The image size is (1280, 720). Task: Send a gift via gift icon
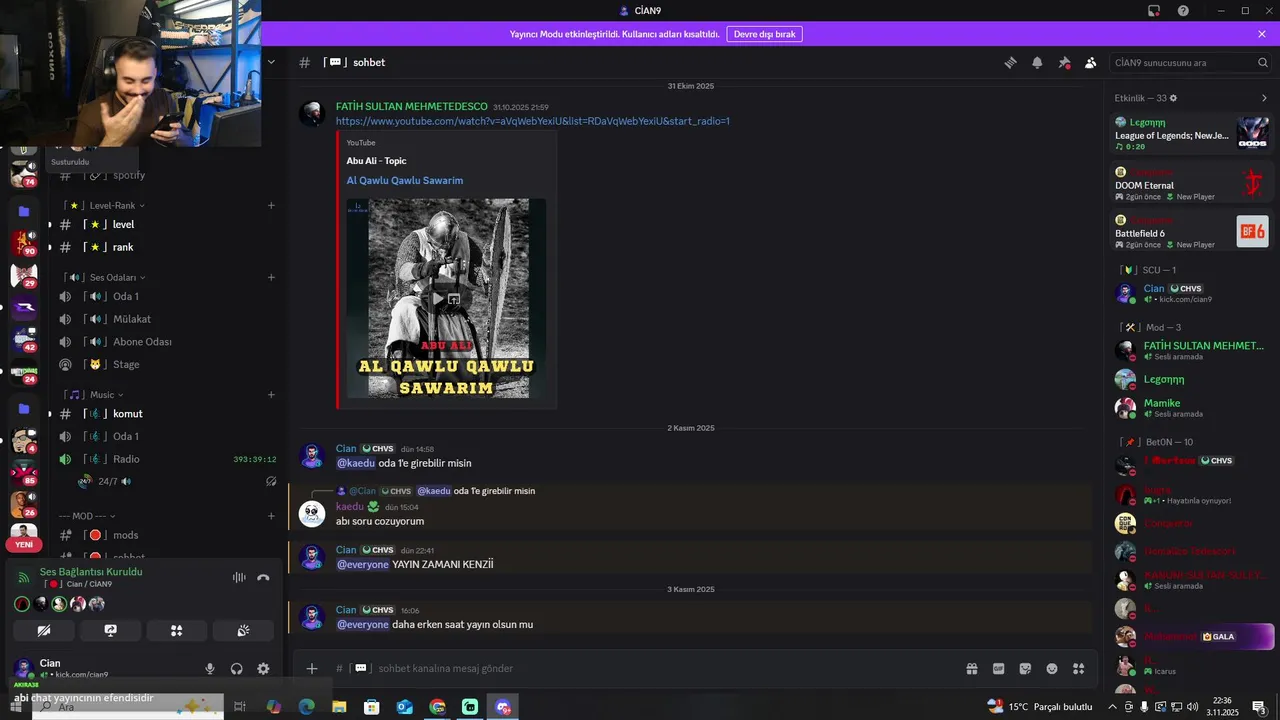pos(971,668)
